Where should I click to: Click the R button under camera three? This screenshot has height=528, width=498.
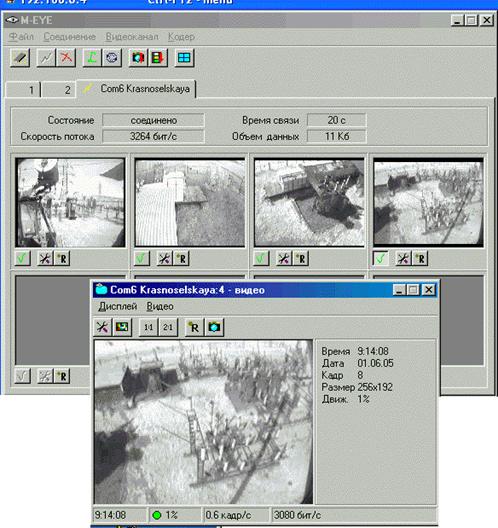pos(301,259)
